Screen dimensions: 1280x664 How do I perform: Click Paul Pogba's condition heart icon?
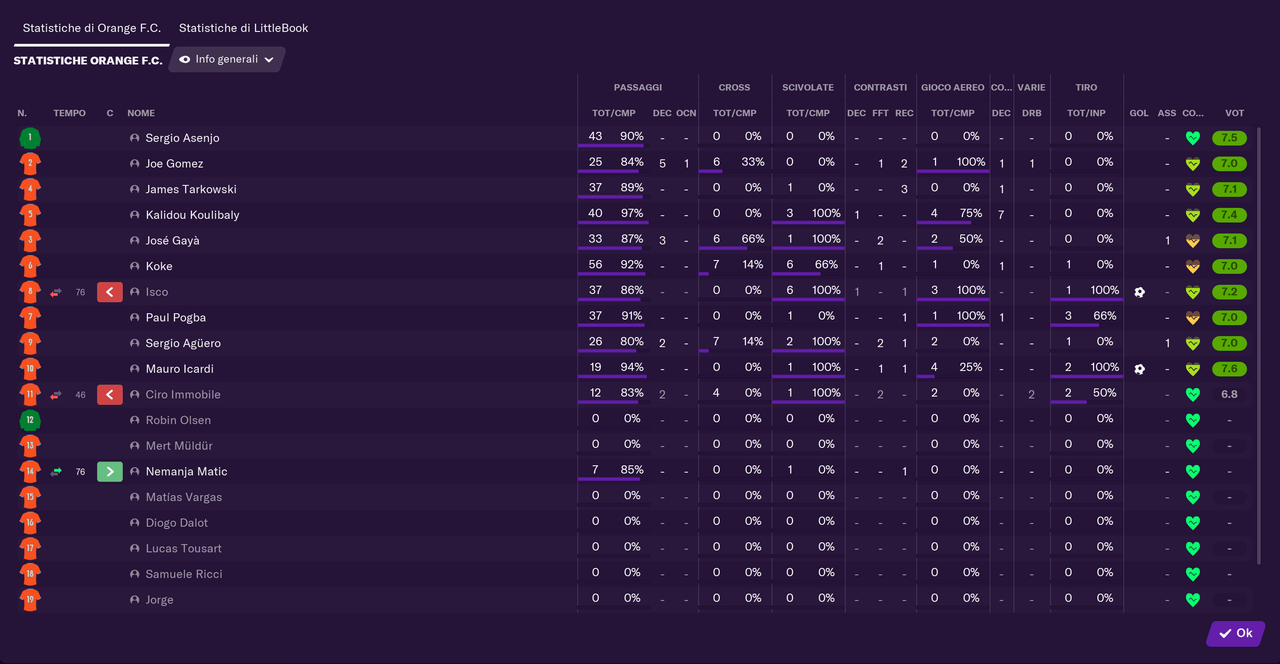pyautogui.click(x=1192, y=318)
